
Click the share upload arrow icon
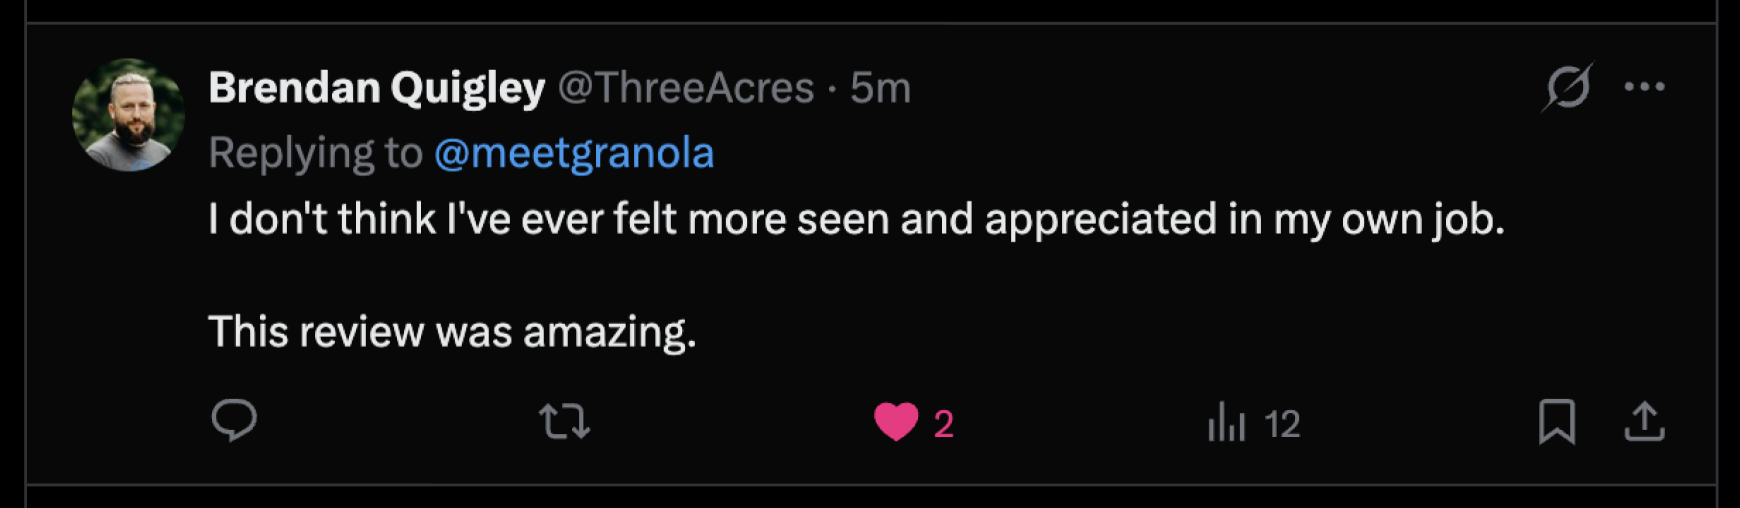(1644, 422)
